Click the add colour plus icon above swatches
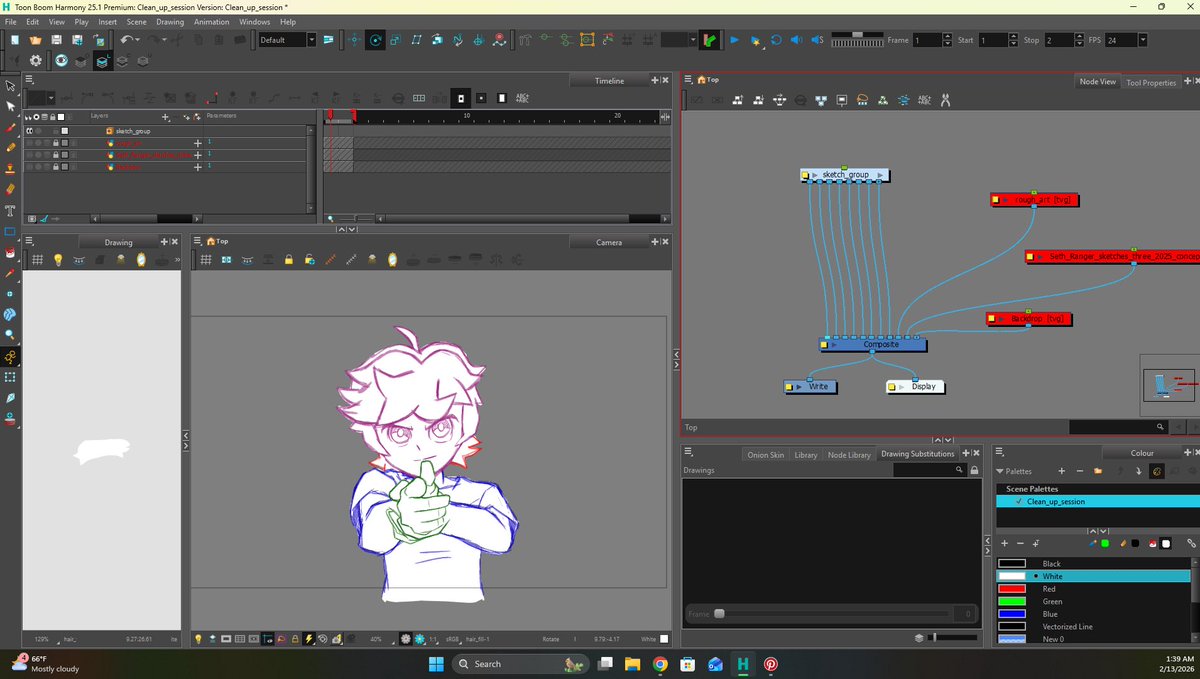Screen dimensions: 1200x679 coord(1005,543)
